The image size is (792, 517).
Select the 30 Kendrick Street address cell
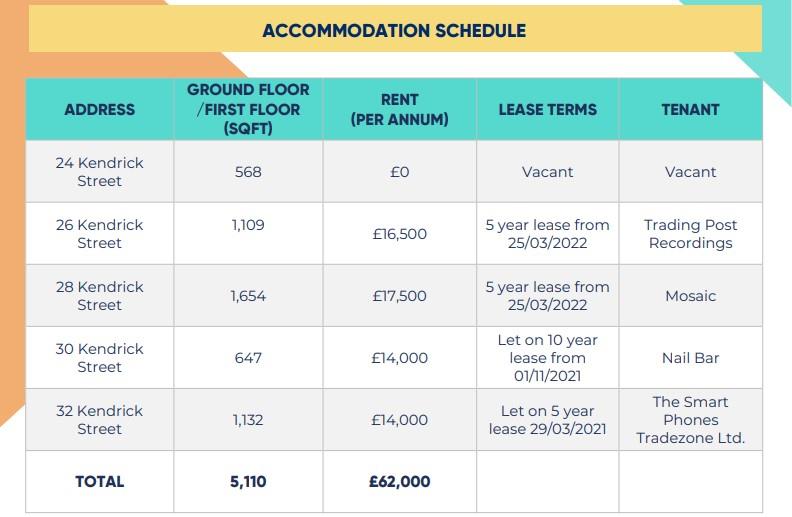click(99, 358)
